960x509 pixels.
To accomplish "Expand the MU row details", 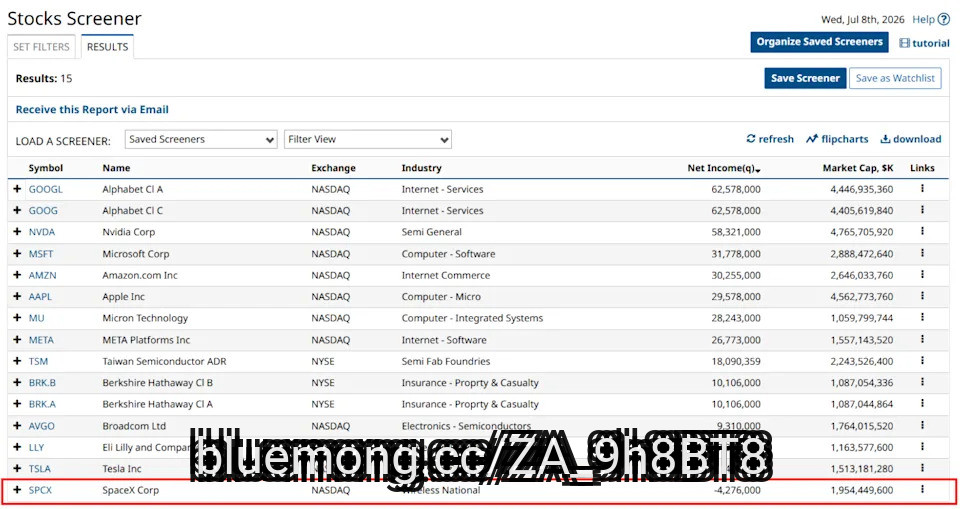I will tap(17, 318).
